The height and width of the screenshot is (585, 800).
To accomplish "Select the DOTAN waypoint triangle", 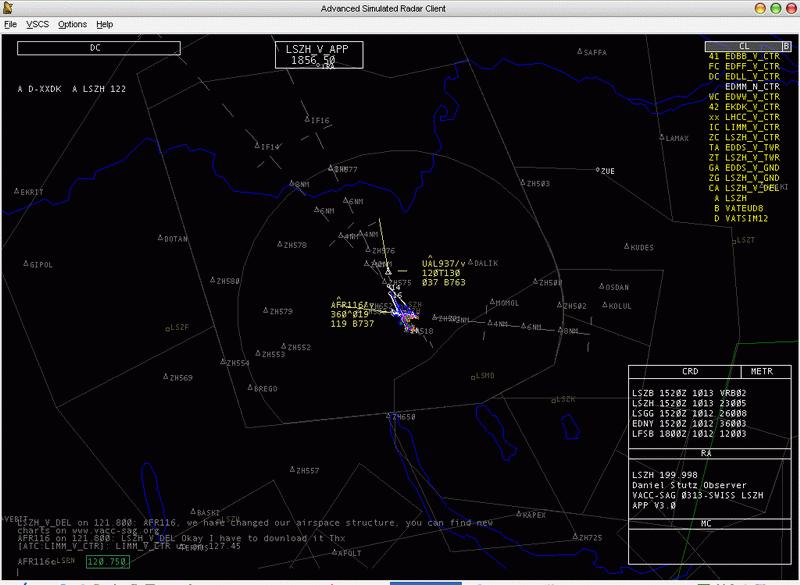I will pyautogui.click(x=161, y=238).
